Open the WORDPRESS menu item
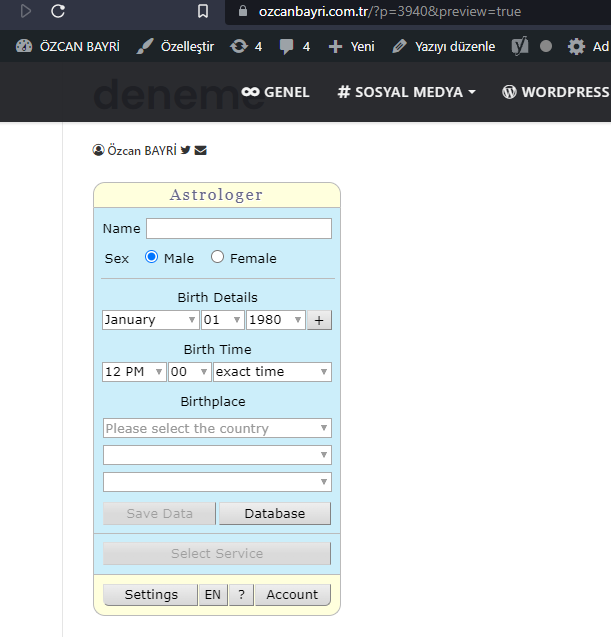This screenshot has height=637, width=611. (556, 92)
